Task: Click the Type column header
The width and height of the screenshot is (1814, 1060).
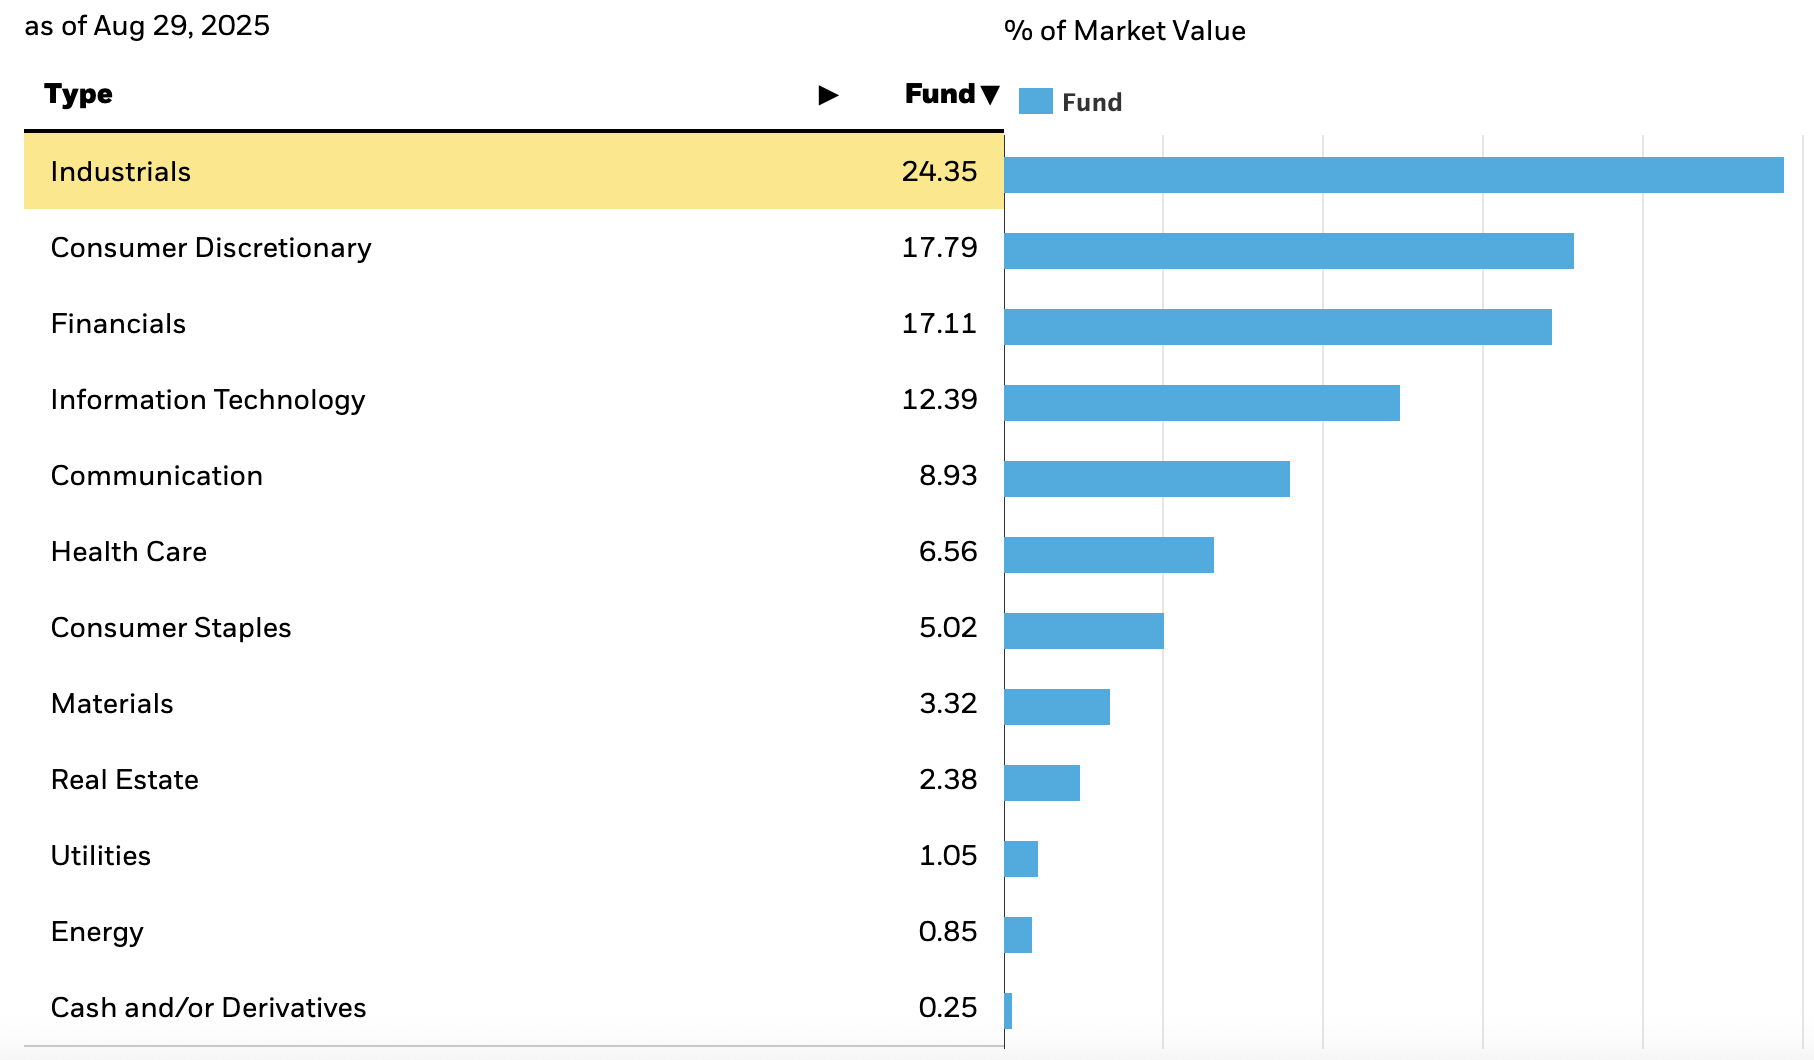Action: (x=78, y=95)
